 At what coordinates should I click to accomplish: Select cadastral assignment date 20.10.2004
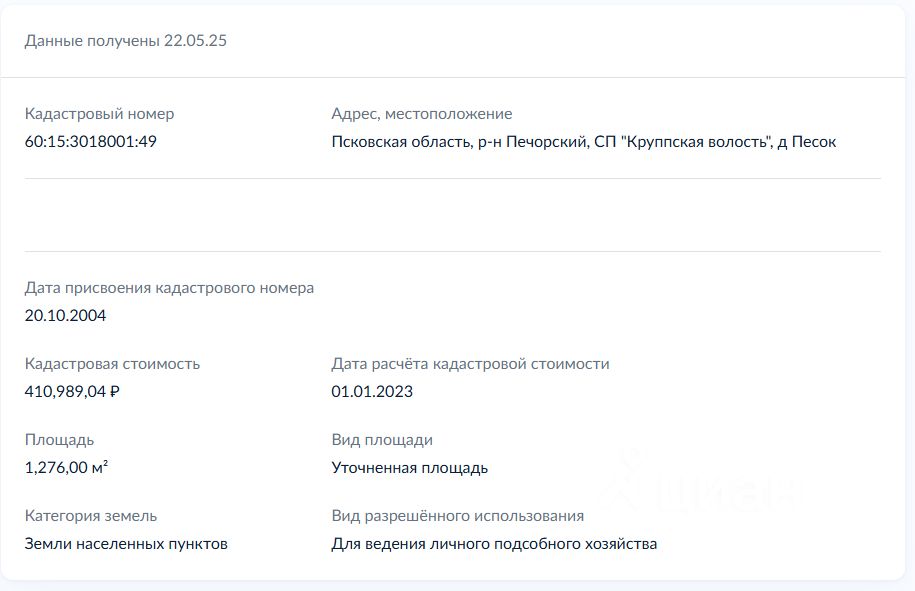click(x=65, y=316)
